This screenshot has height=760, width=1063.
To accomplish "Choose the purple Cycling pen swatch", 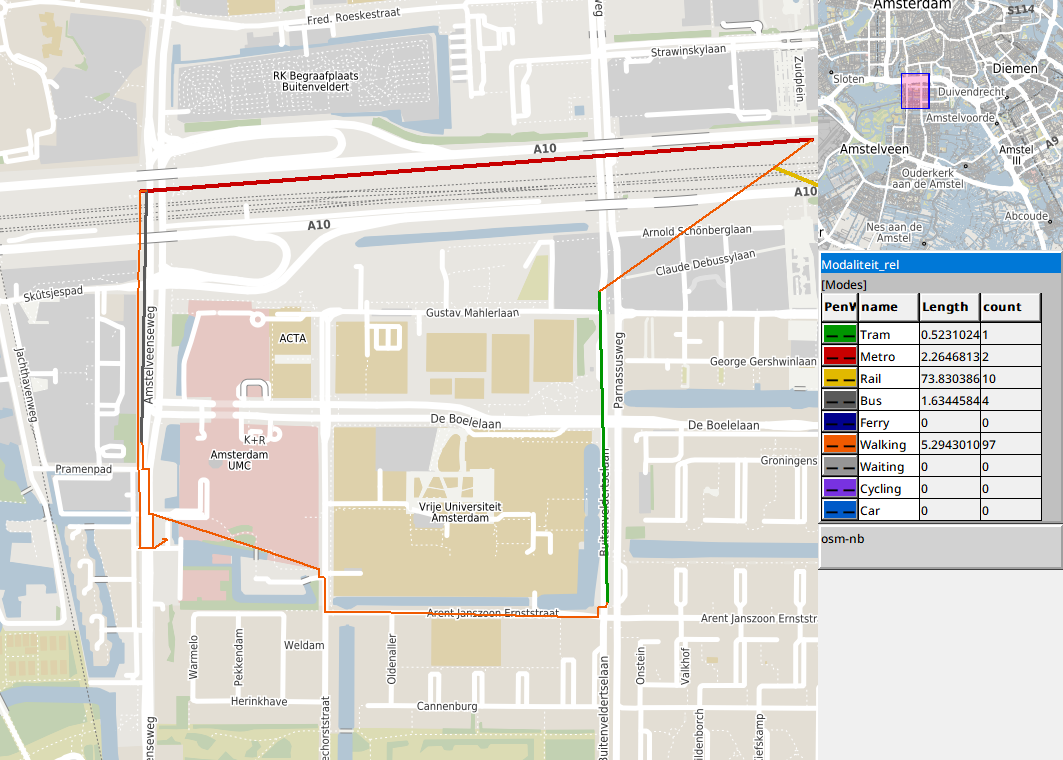I will tap(839, 489).
